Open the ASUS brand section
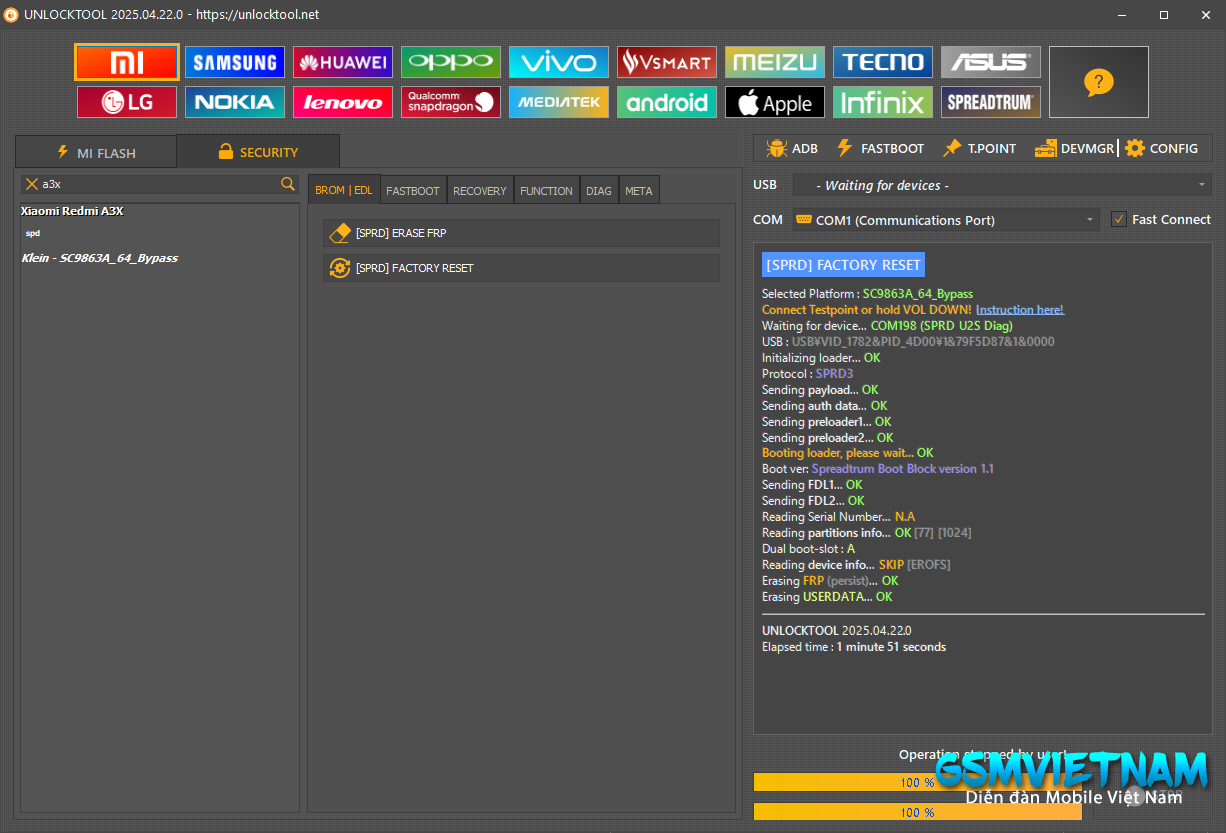This screenshot has width=1226, height=833. (991, 62)
